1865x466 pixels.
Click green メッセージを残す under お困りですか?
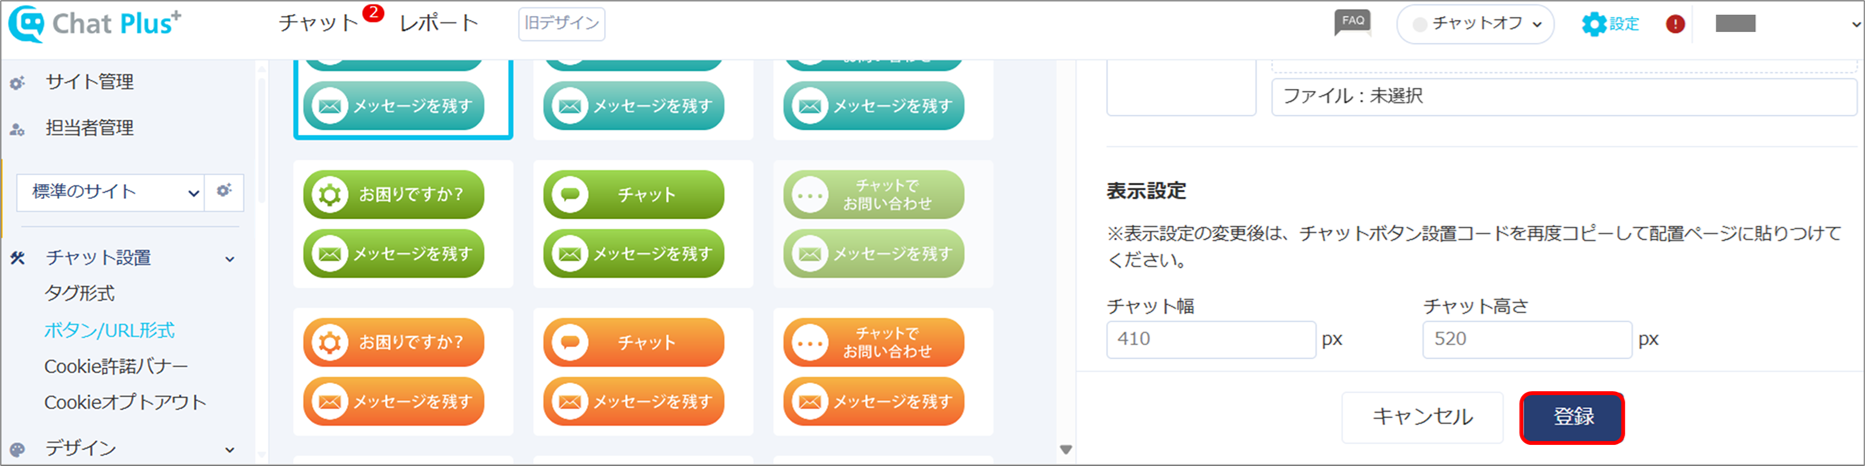tap(394, 254)
